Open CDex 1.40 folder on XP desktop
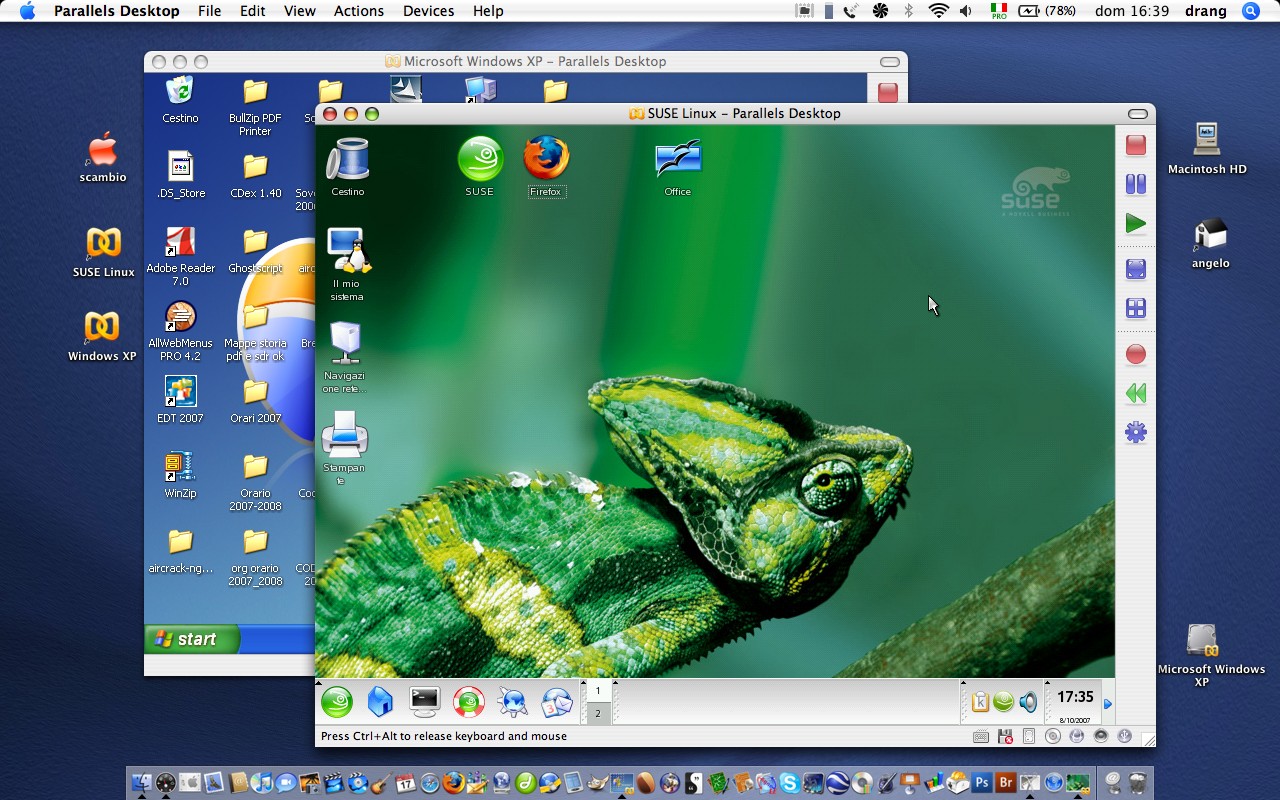The width and height of the screenshot is (1280, 800). click(x=255, y=175)
